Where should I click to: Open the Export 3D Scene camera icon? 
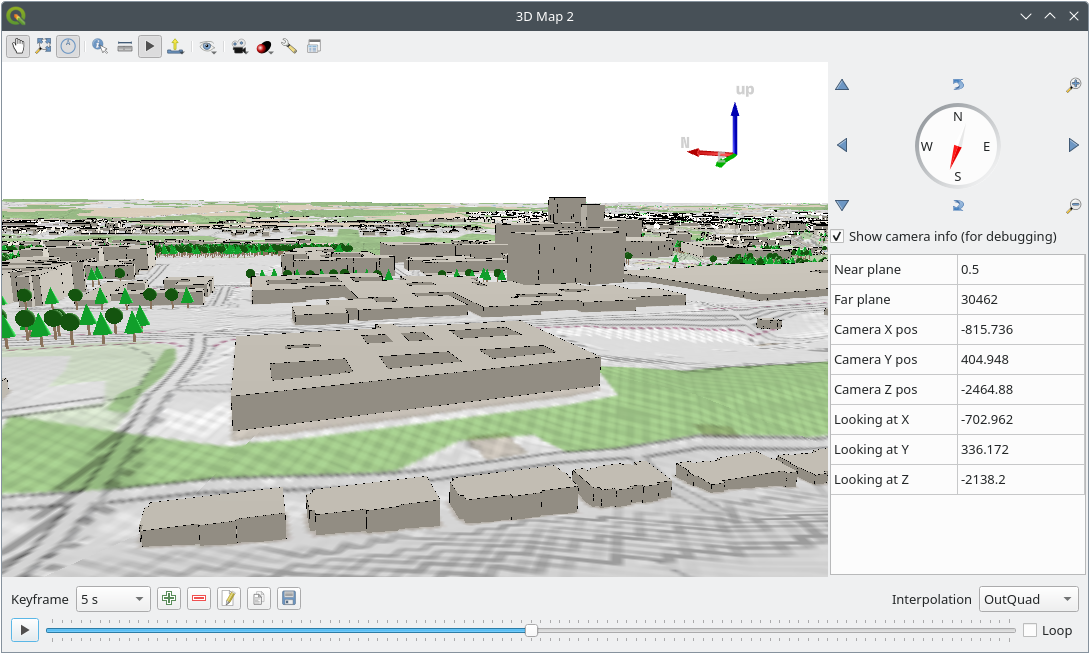click(x=237, y=46)
